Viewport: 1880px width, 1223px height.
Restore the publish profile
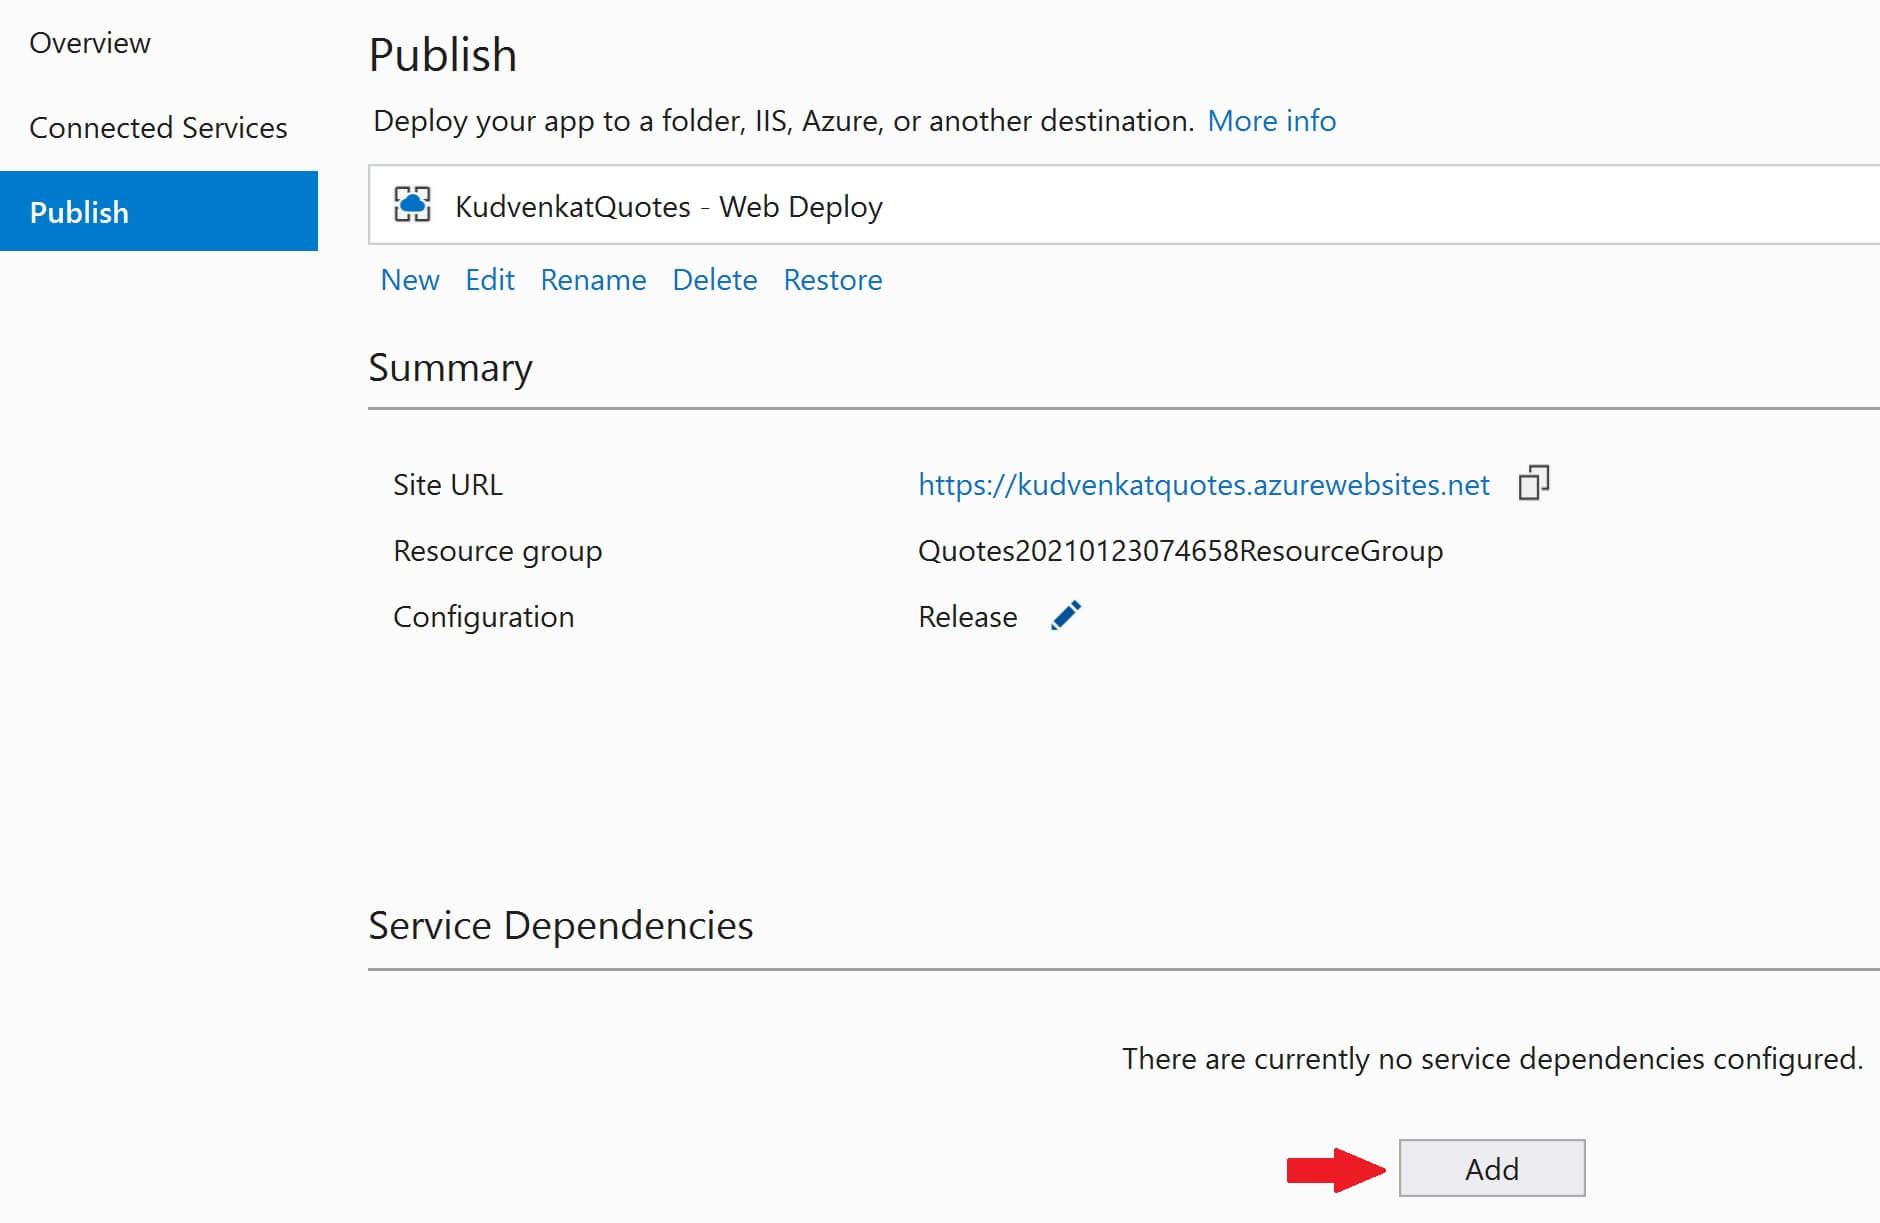pos(833,280)
